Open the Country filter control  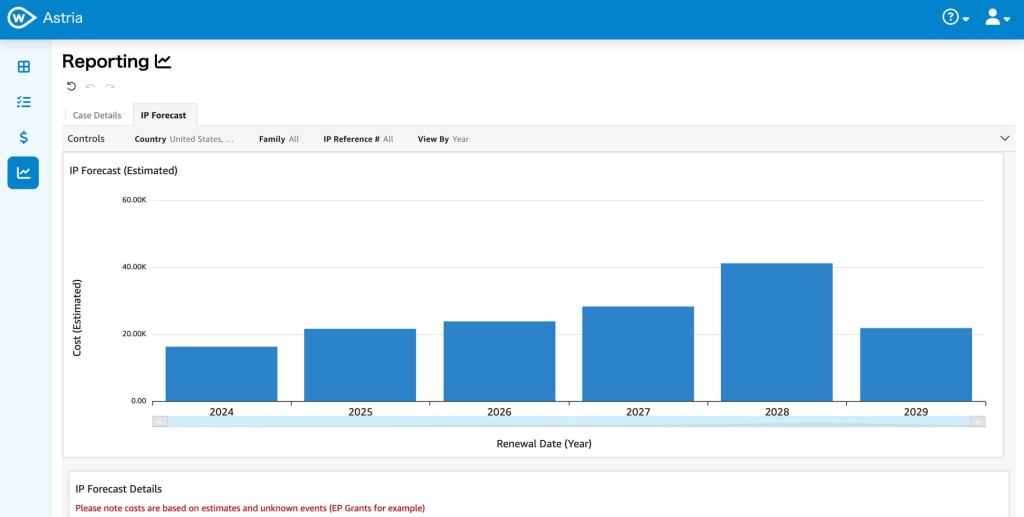coord(184,139)
